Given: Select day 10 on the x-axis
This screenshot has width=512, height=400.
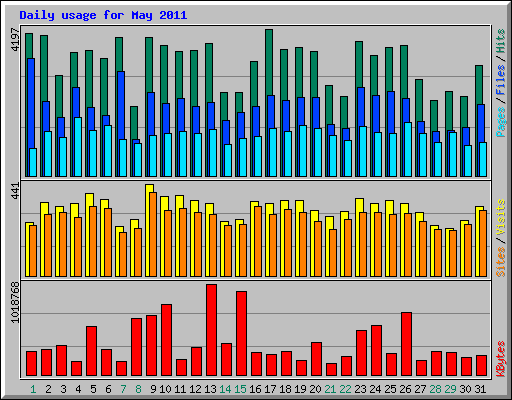Looking at the screenshot, I should 165,389.
